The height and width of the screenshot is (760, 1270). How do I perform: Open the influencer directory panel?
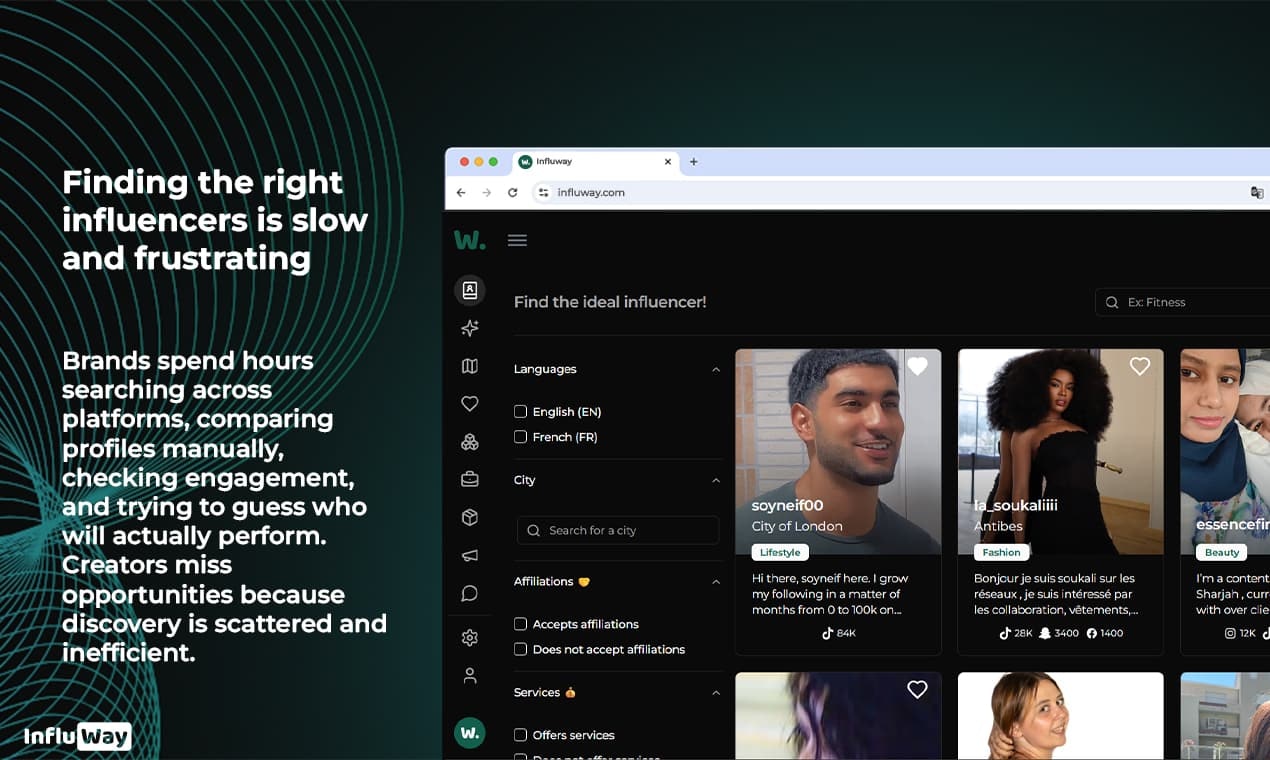[x=470, y=290]
